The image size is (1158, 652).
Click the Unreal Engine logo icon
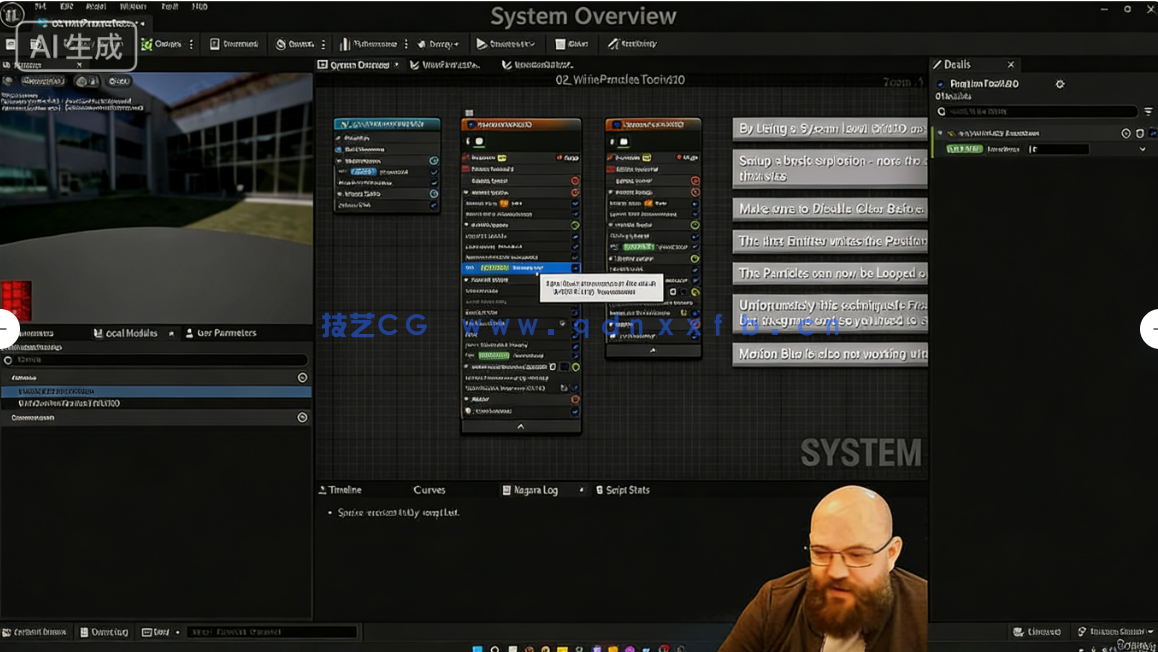pos(12,15)
